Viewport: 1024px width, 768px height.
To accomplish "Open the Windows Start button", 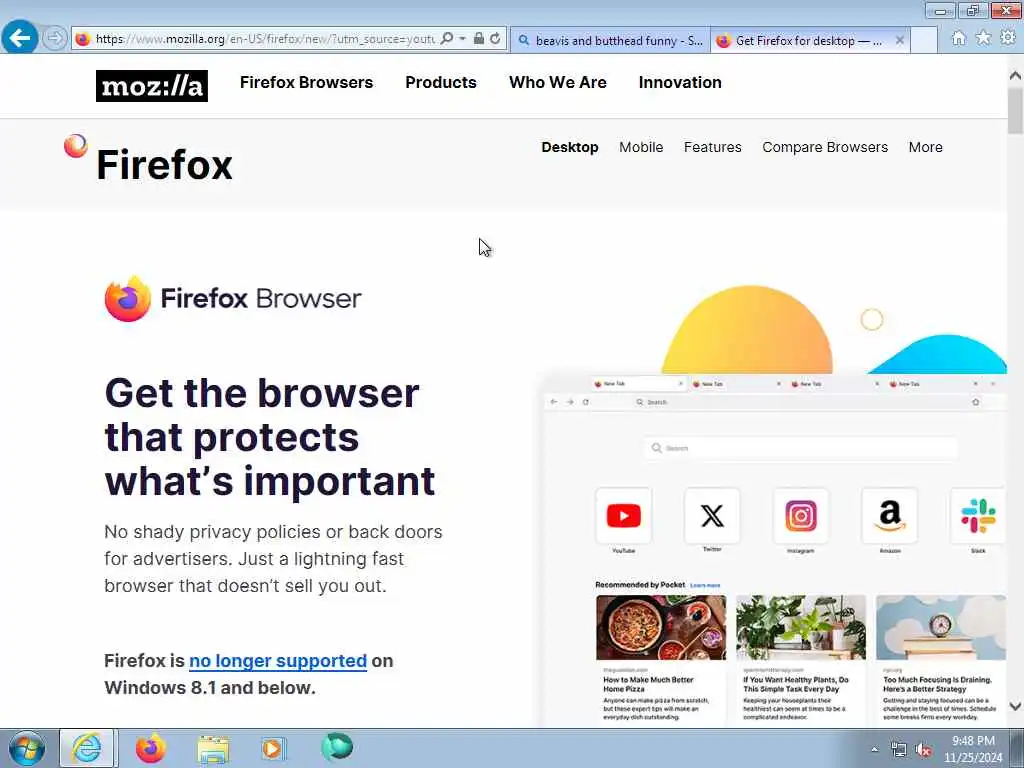I will (27, 748).
